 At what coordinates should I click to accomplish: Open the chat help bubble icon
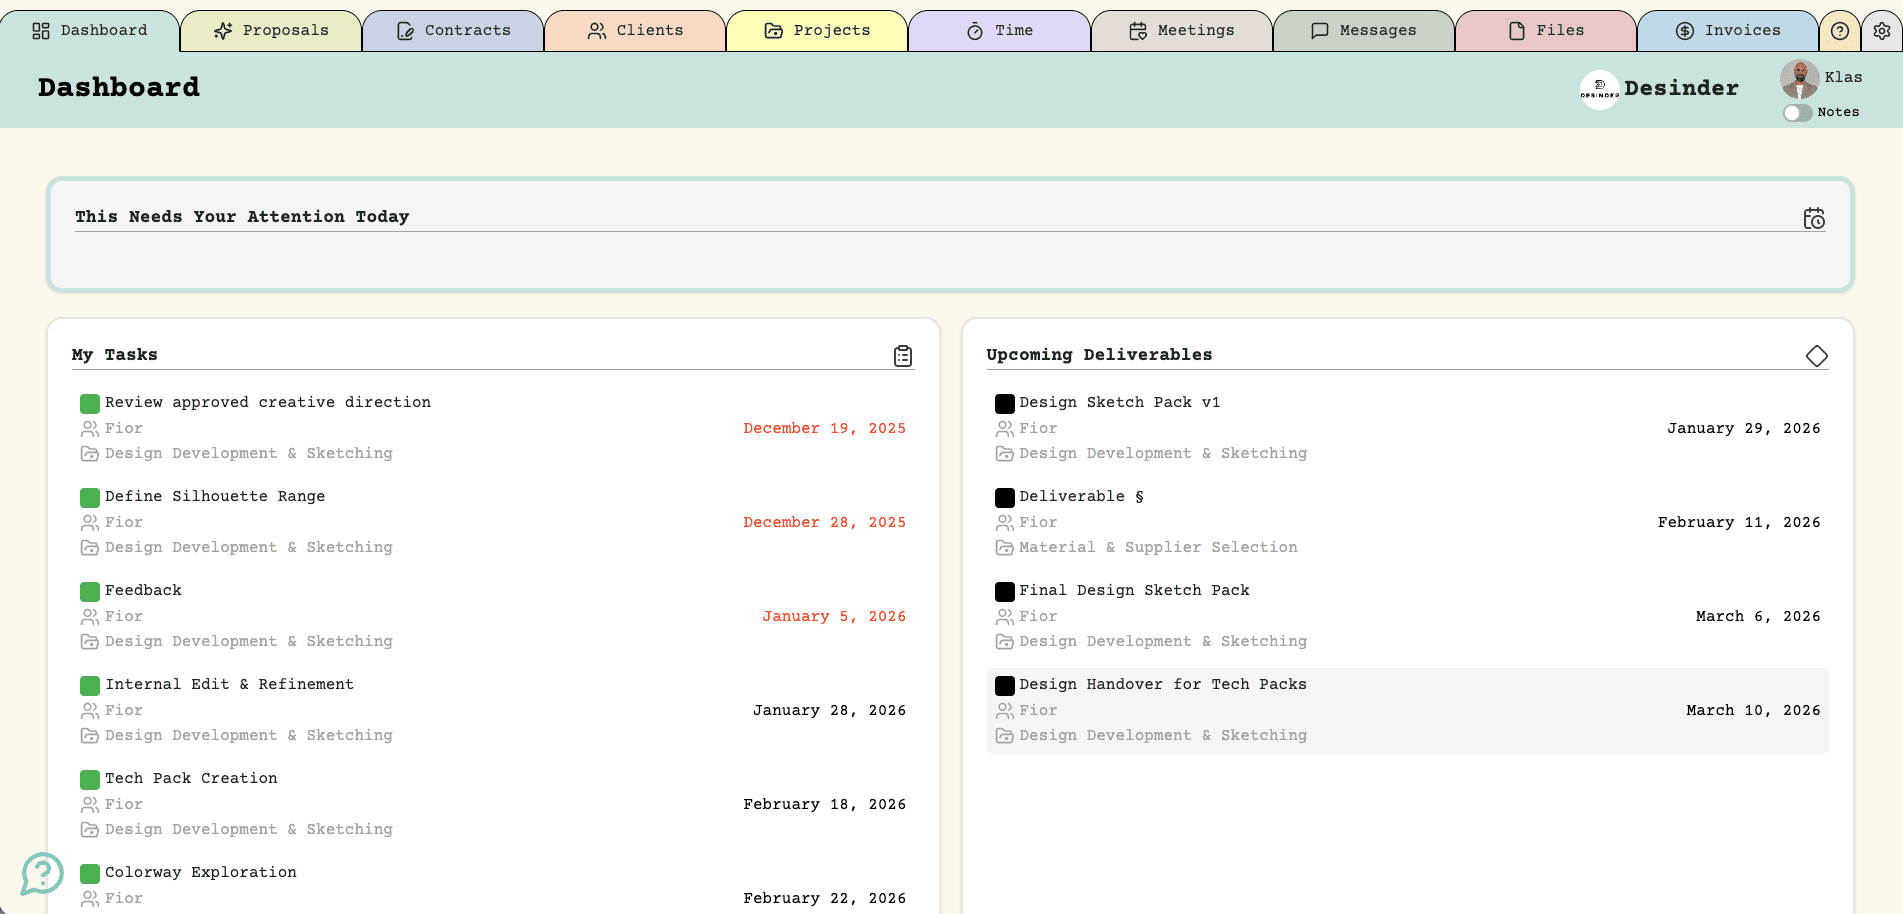point(42,874)
